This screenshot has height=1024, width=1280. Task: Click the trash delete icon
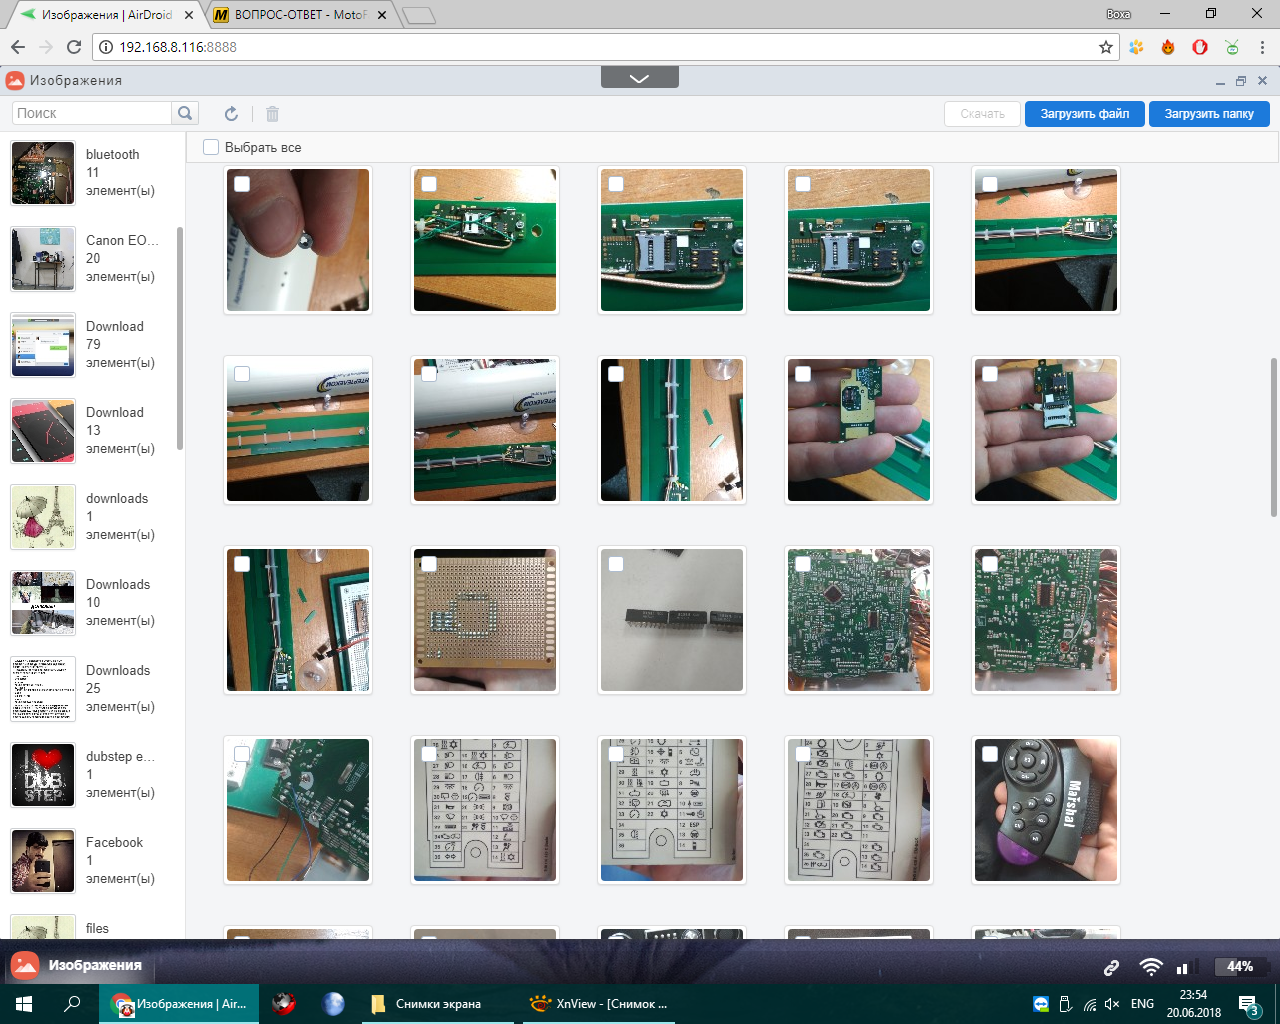[x=272, y=114]
